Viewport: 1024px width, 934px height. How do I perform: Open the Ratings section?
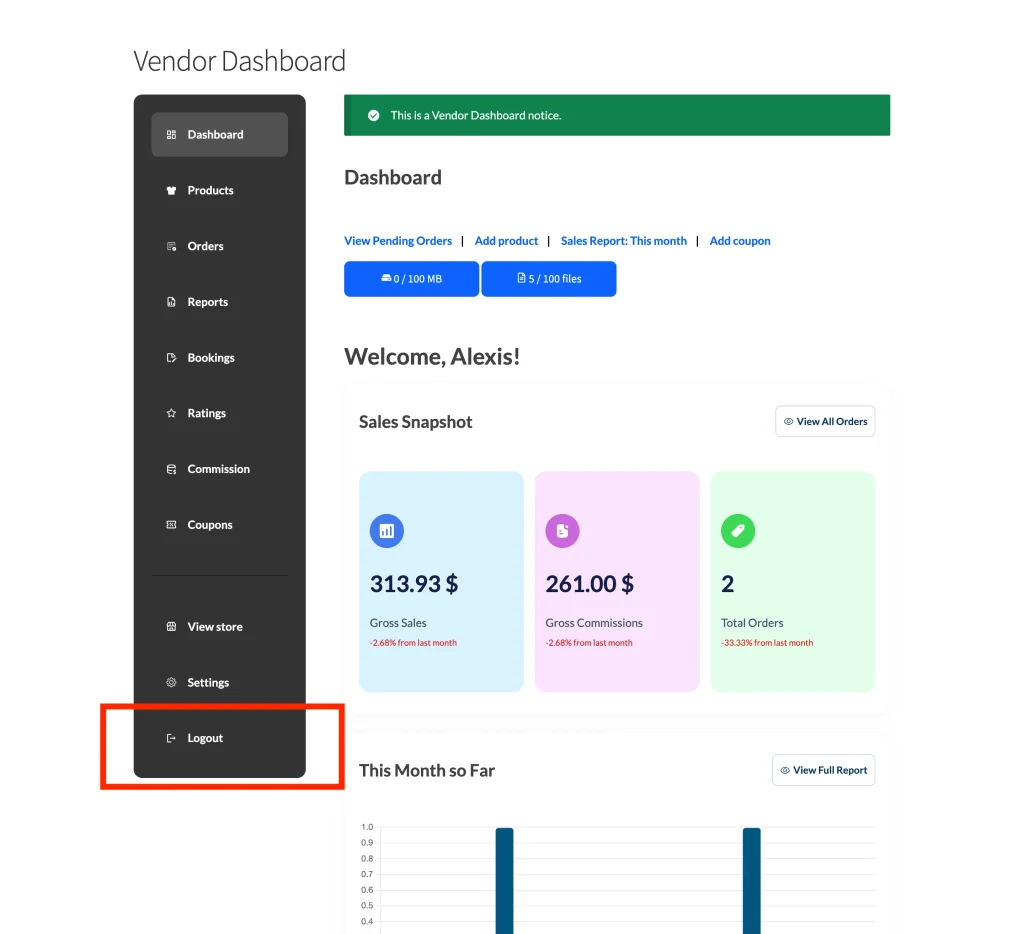(x=219, y=413)
